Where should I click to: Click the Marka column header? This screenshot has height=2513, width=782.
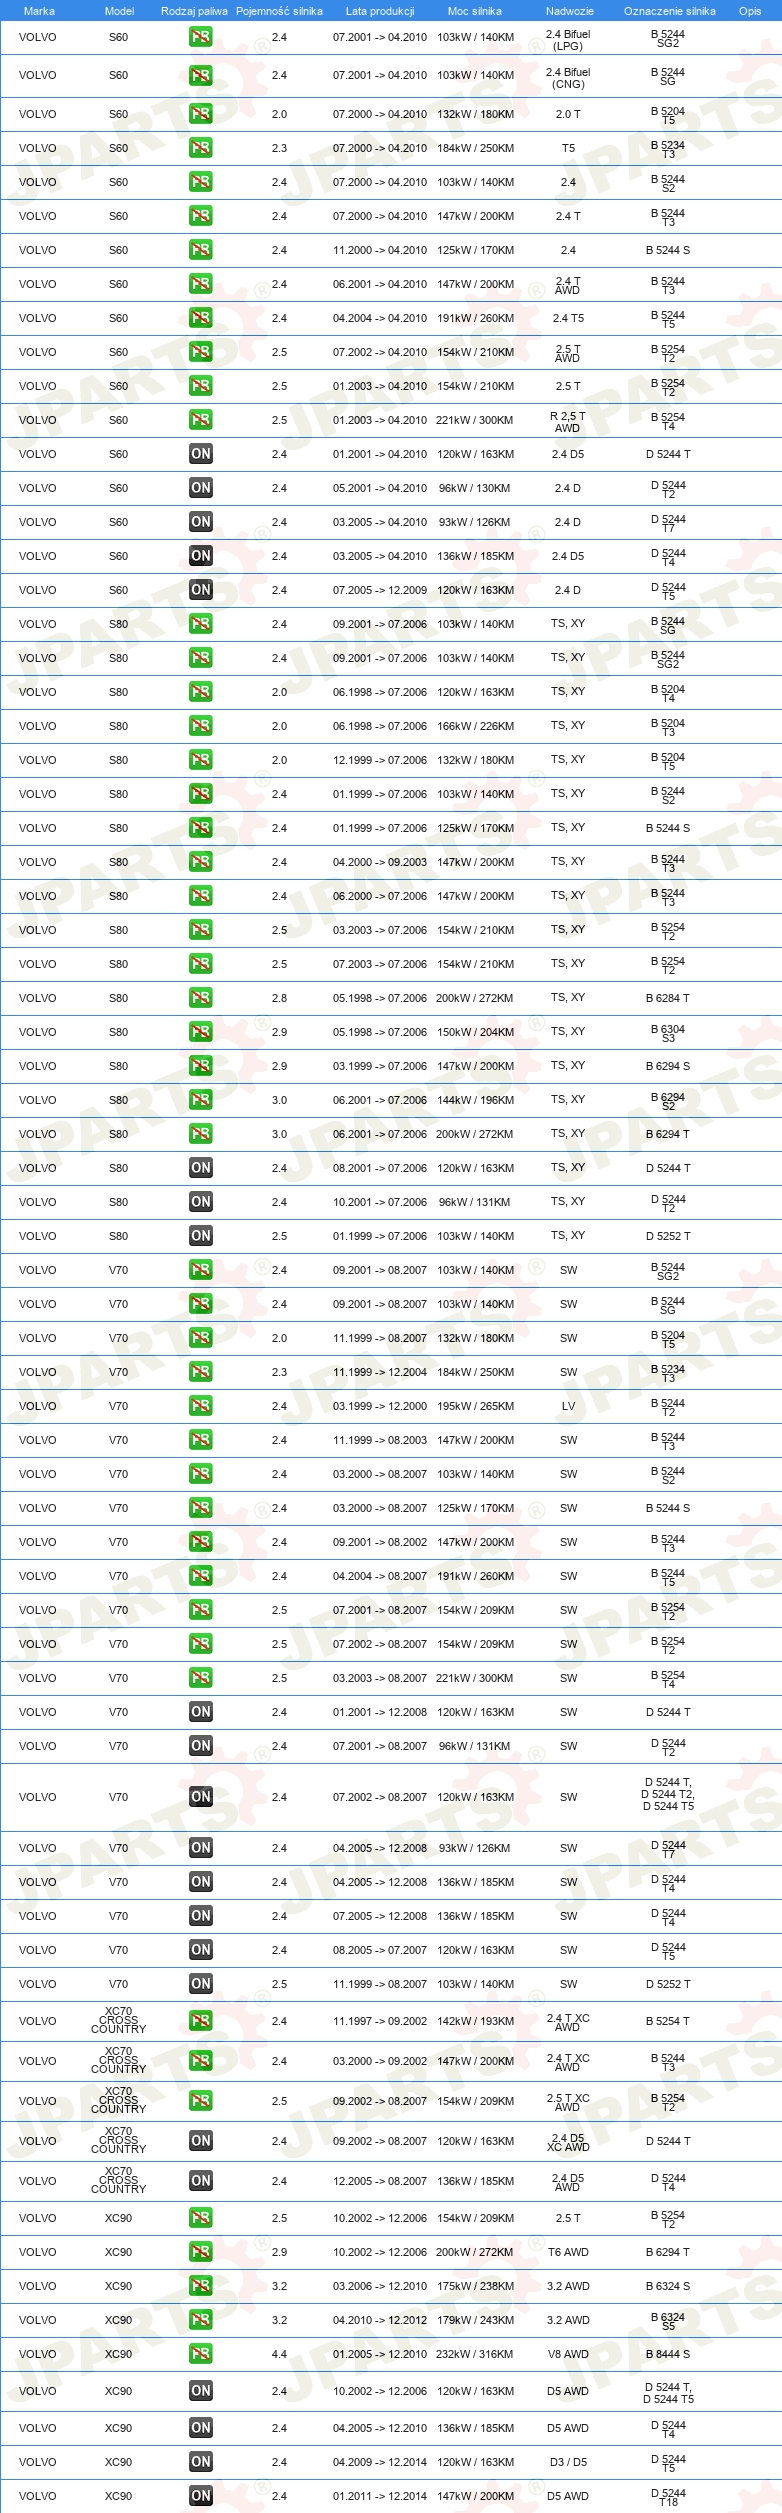(x=39, y=11)
